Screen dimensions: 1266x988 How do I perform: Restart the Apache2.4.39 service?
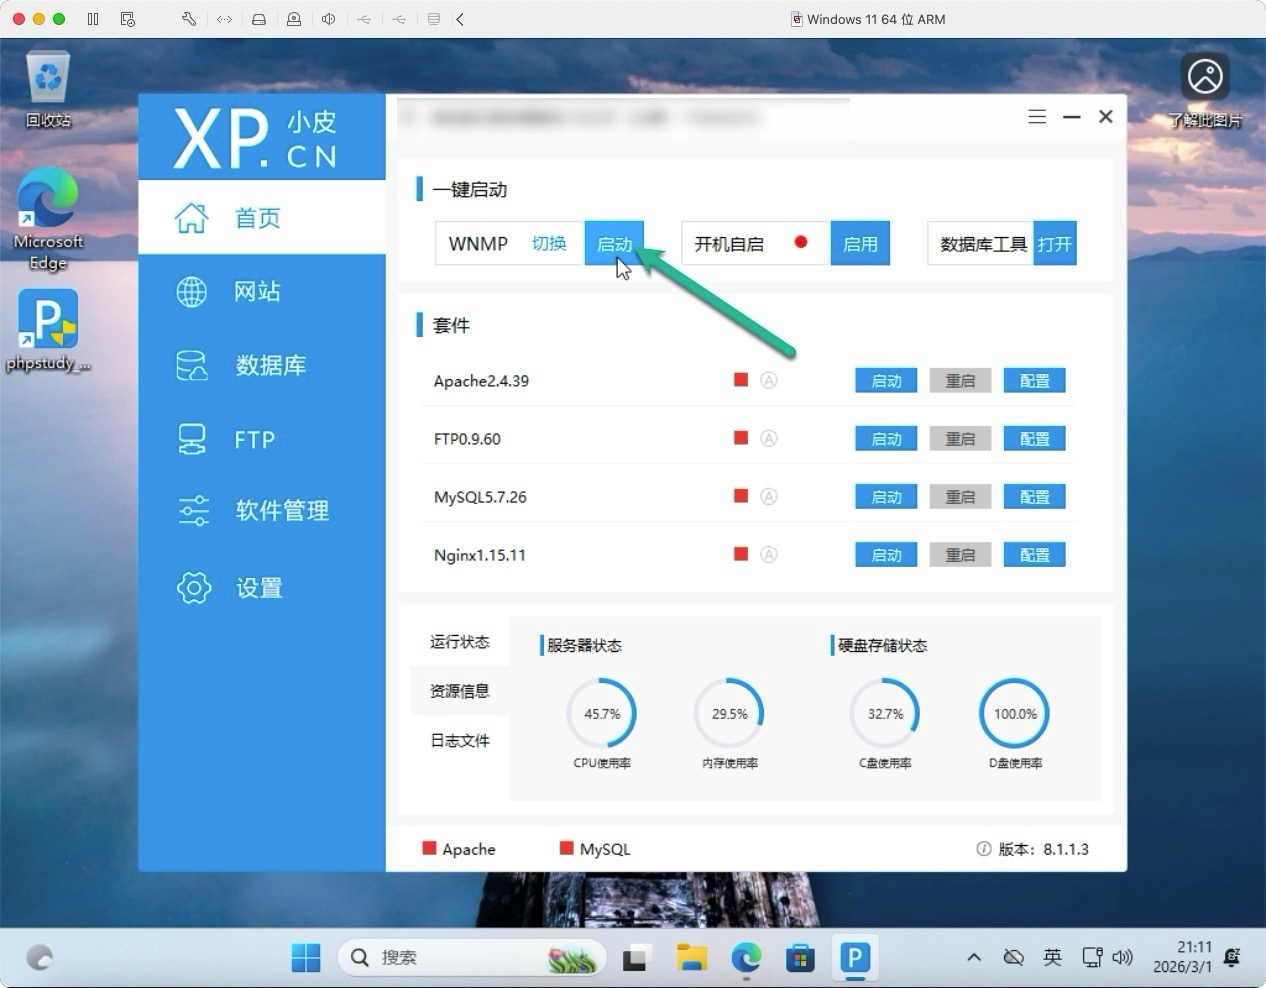pos(960,380)
